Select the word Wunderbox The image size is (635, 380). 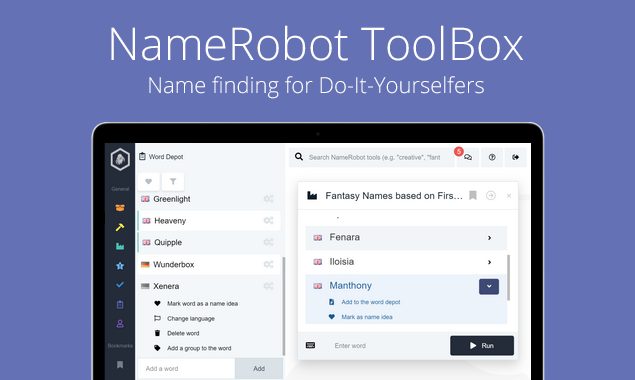tap(174, 265)
